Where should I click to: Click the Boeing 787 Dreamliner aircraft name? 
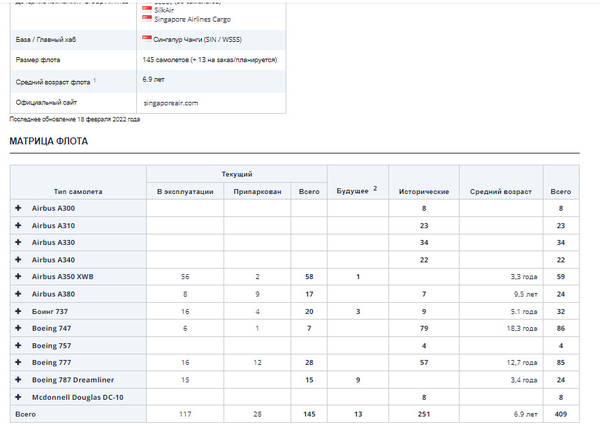click(73, 380)
